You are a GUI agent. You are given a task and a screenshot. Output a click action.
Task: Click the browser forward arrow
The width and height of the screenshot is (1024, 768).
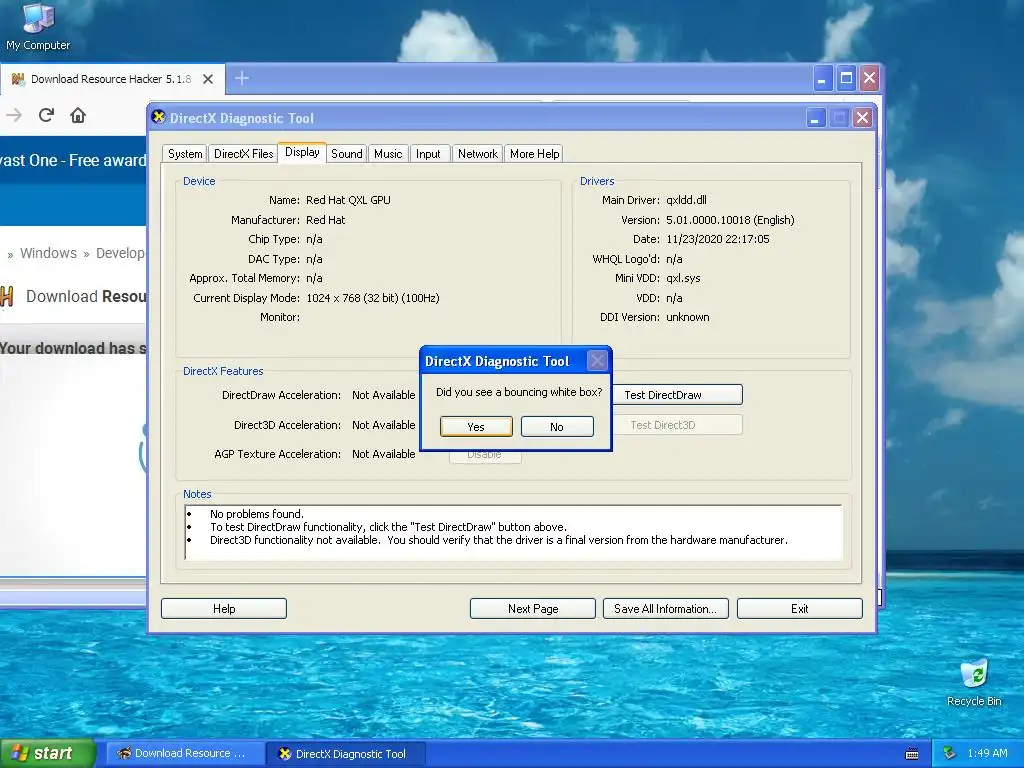pos(14,116)
